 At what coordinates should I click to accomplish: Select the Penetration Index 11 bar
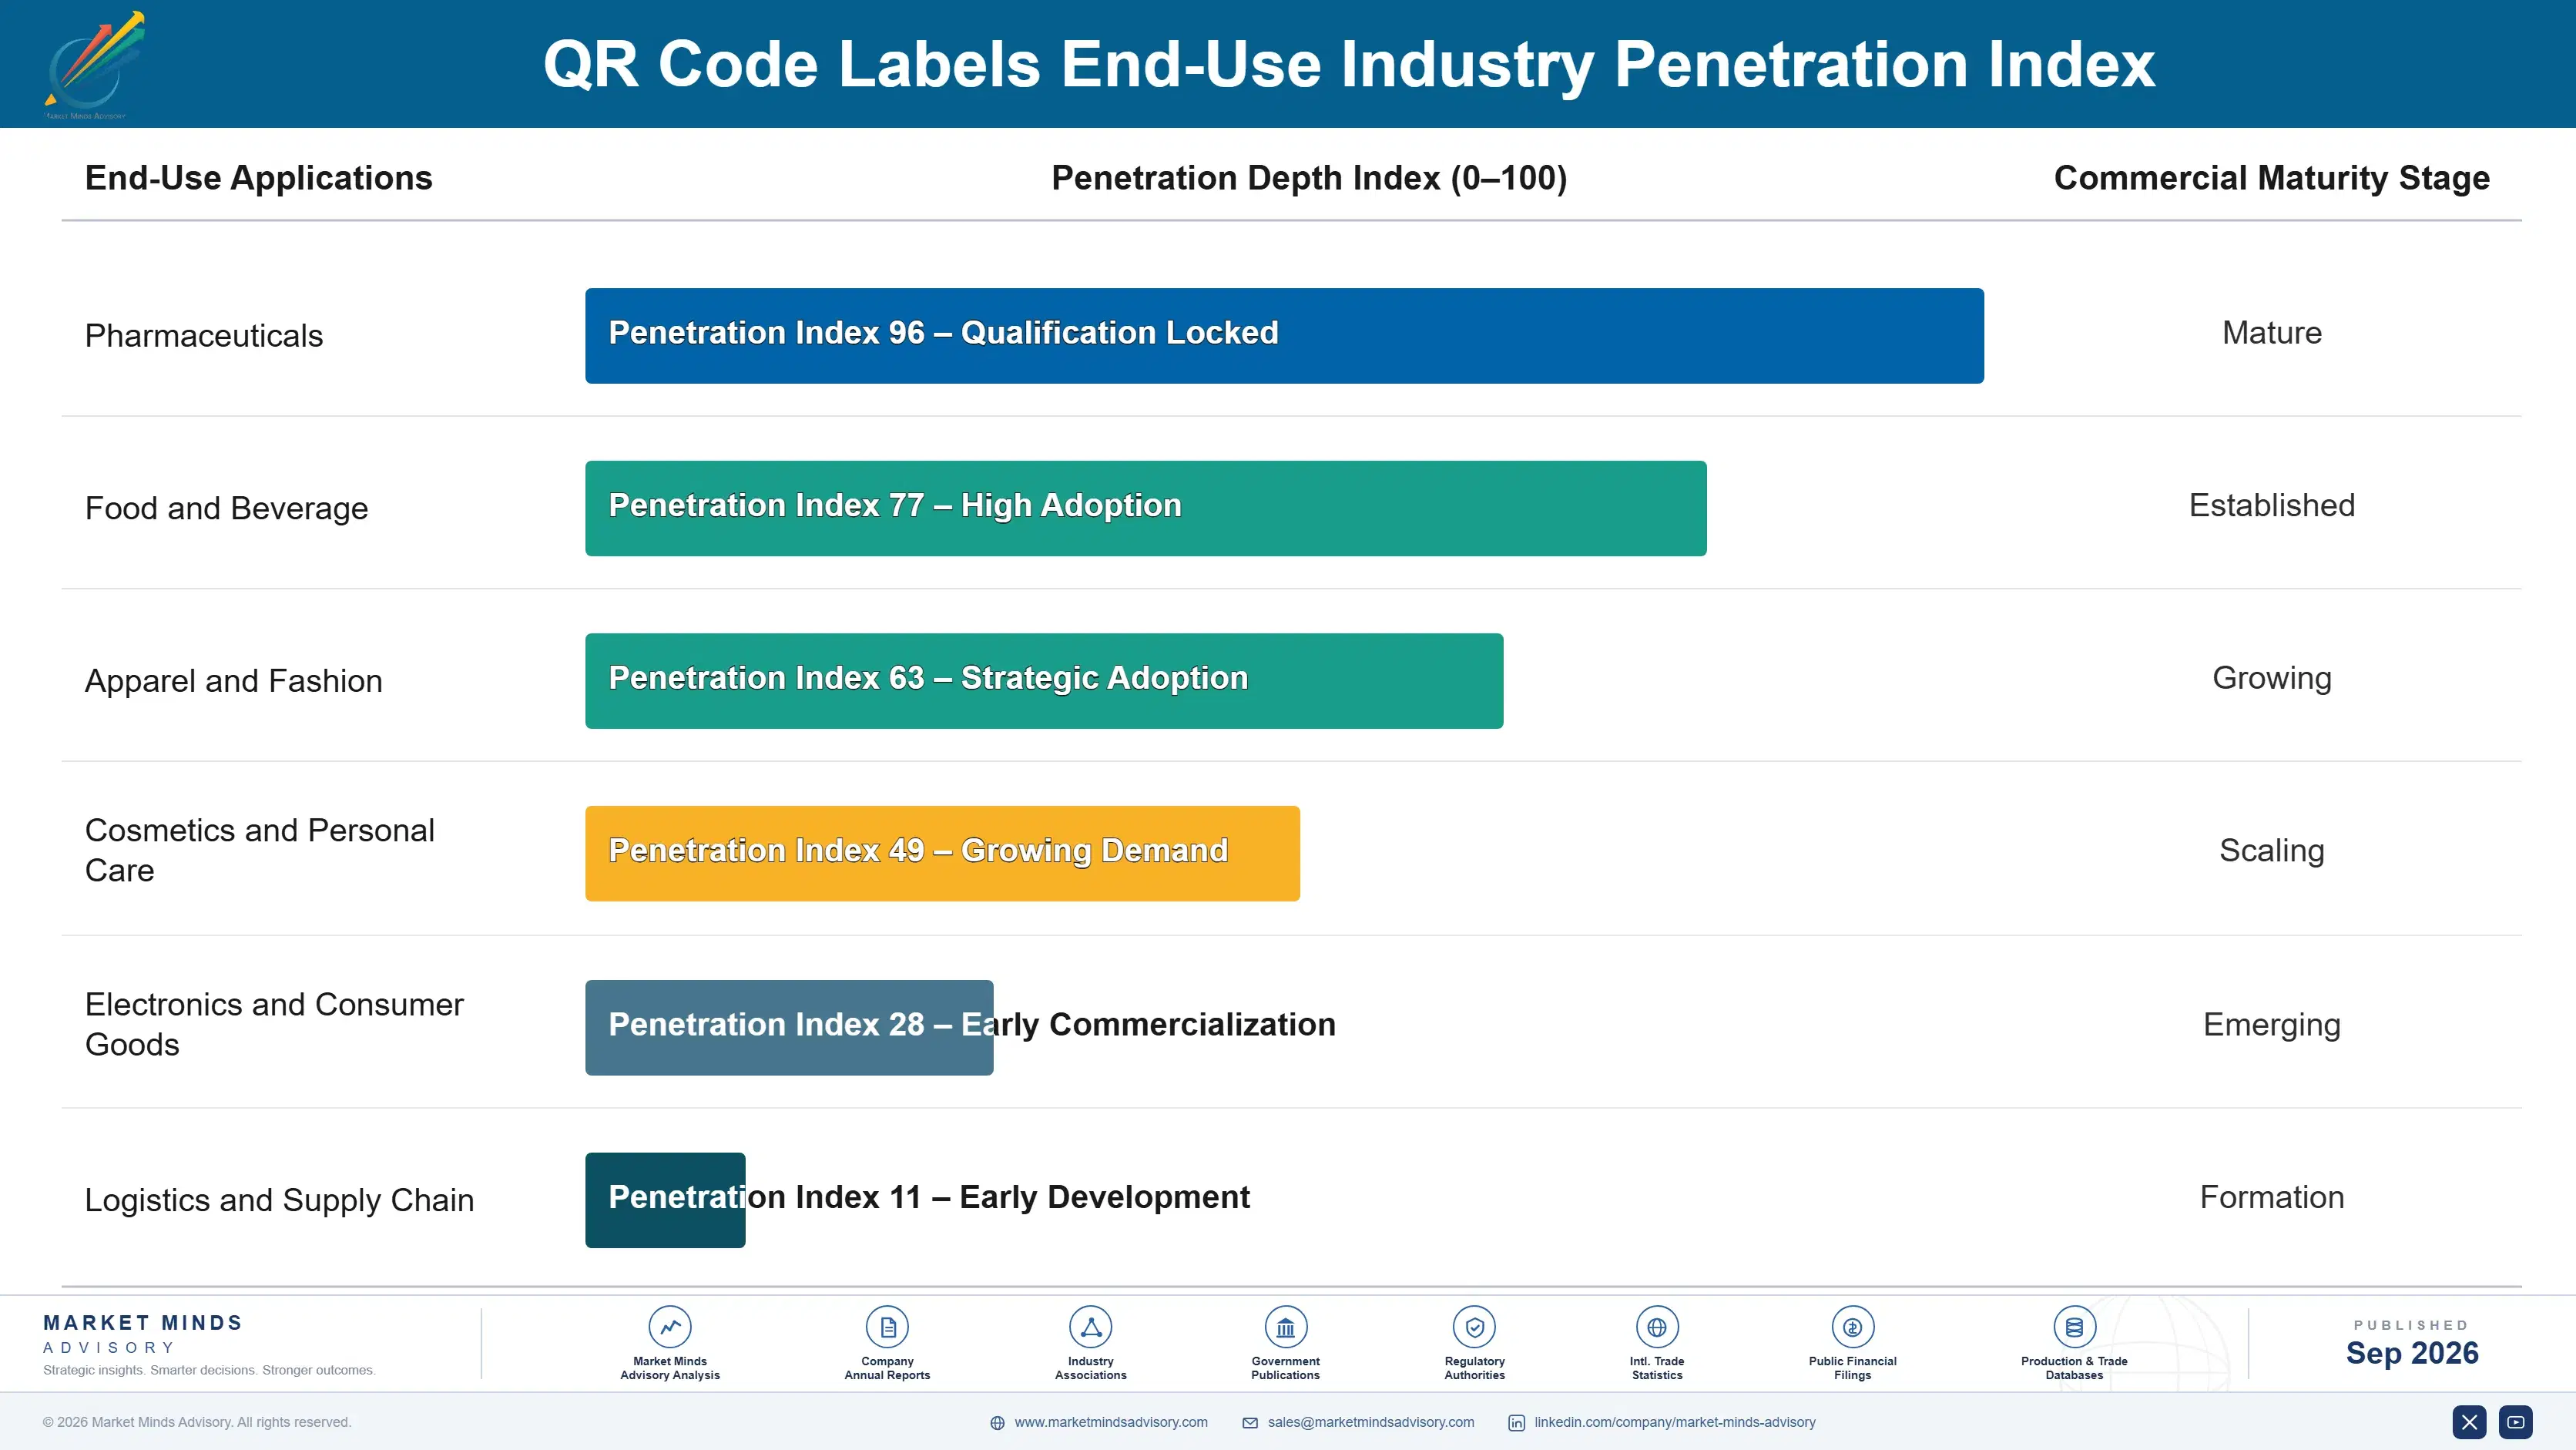click(665, 1200)
